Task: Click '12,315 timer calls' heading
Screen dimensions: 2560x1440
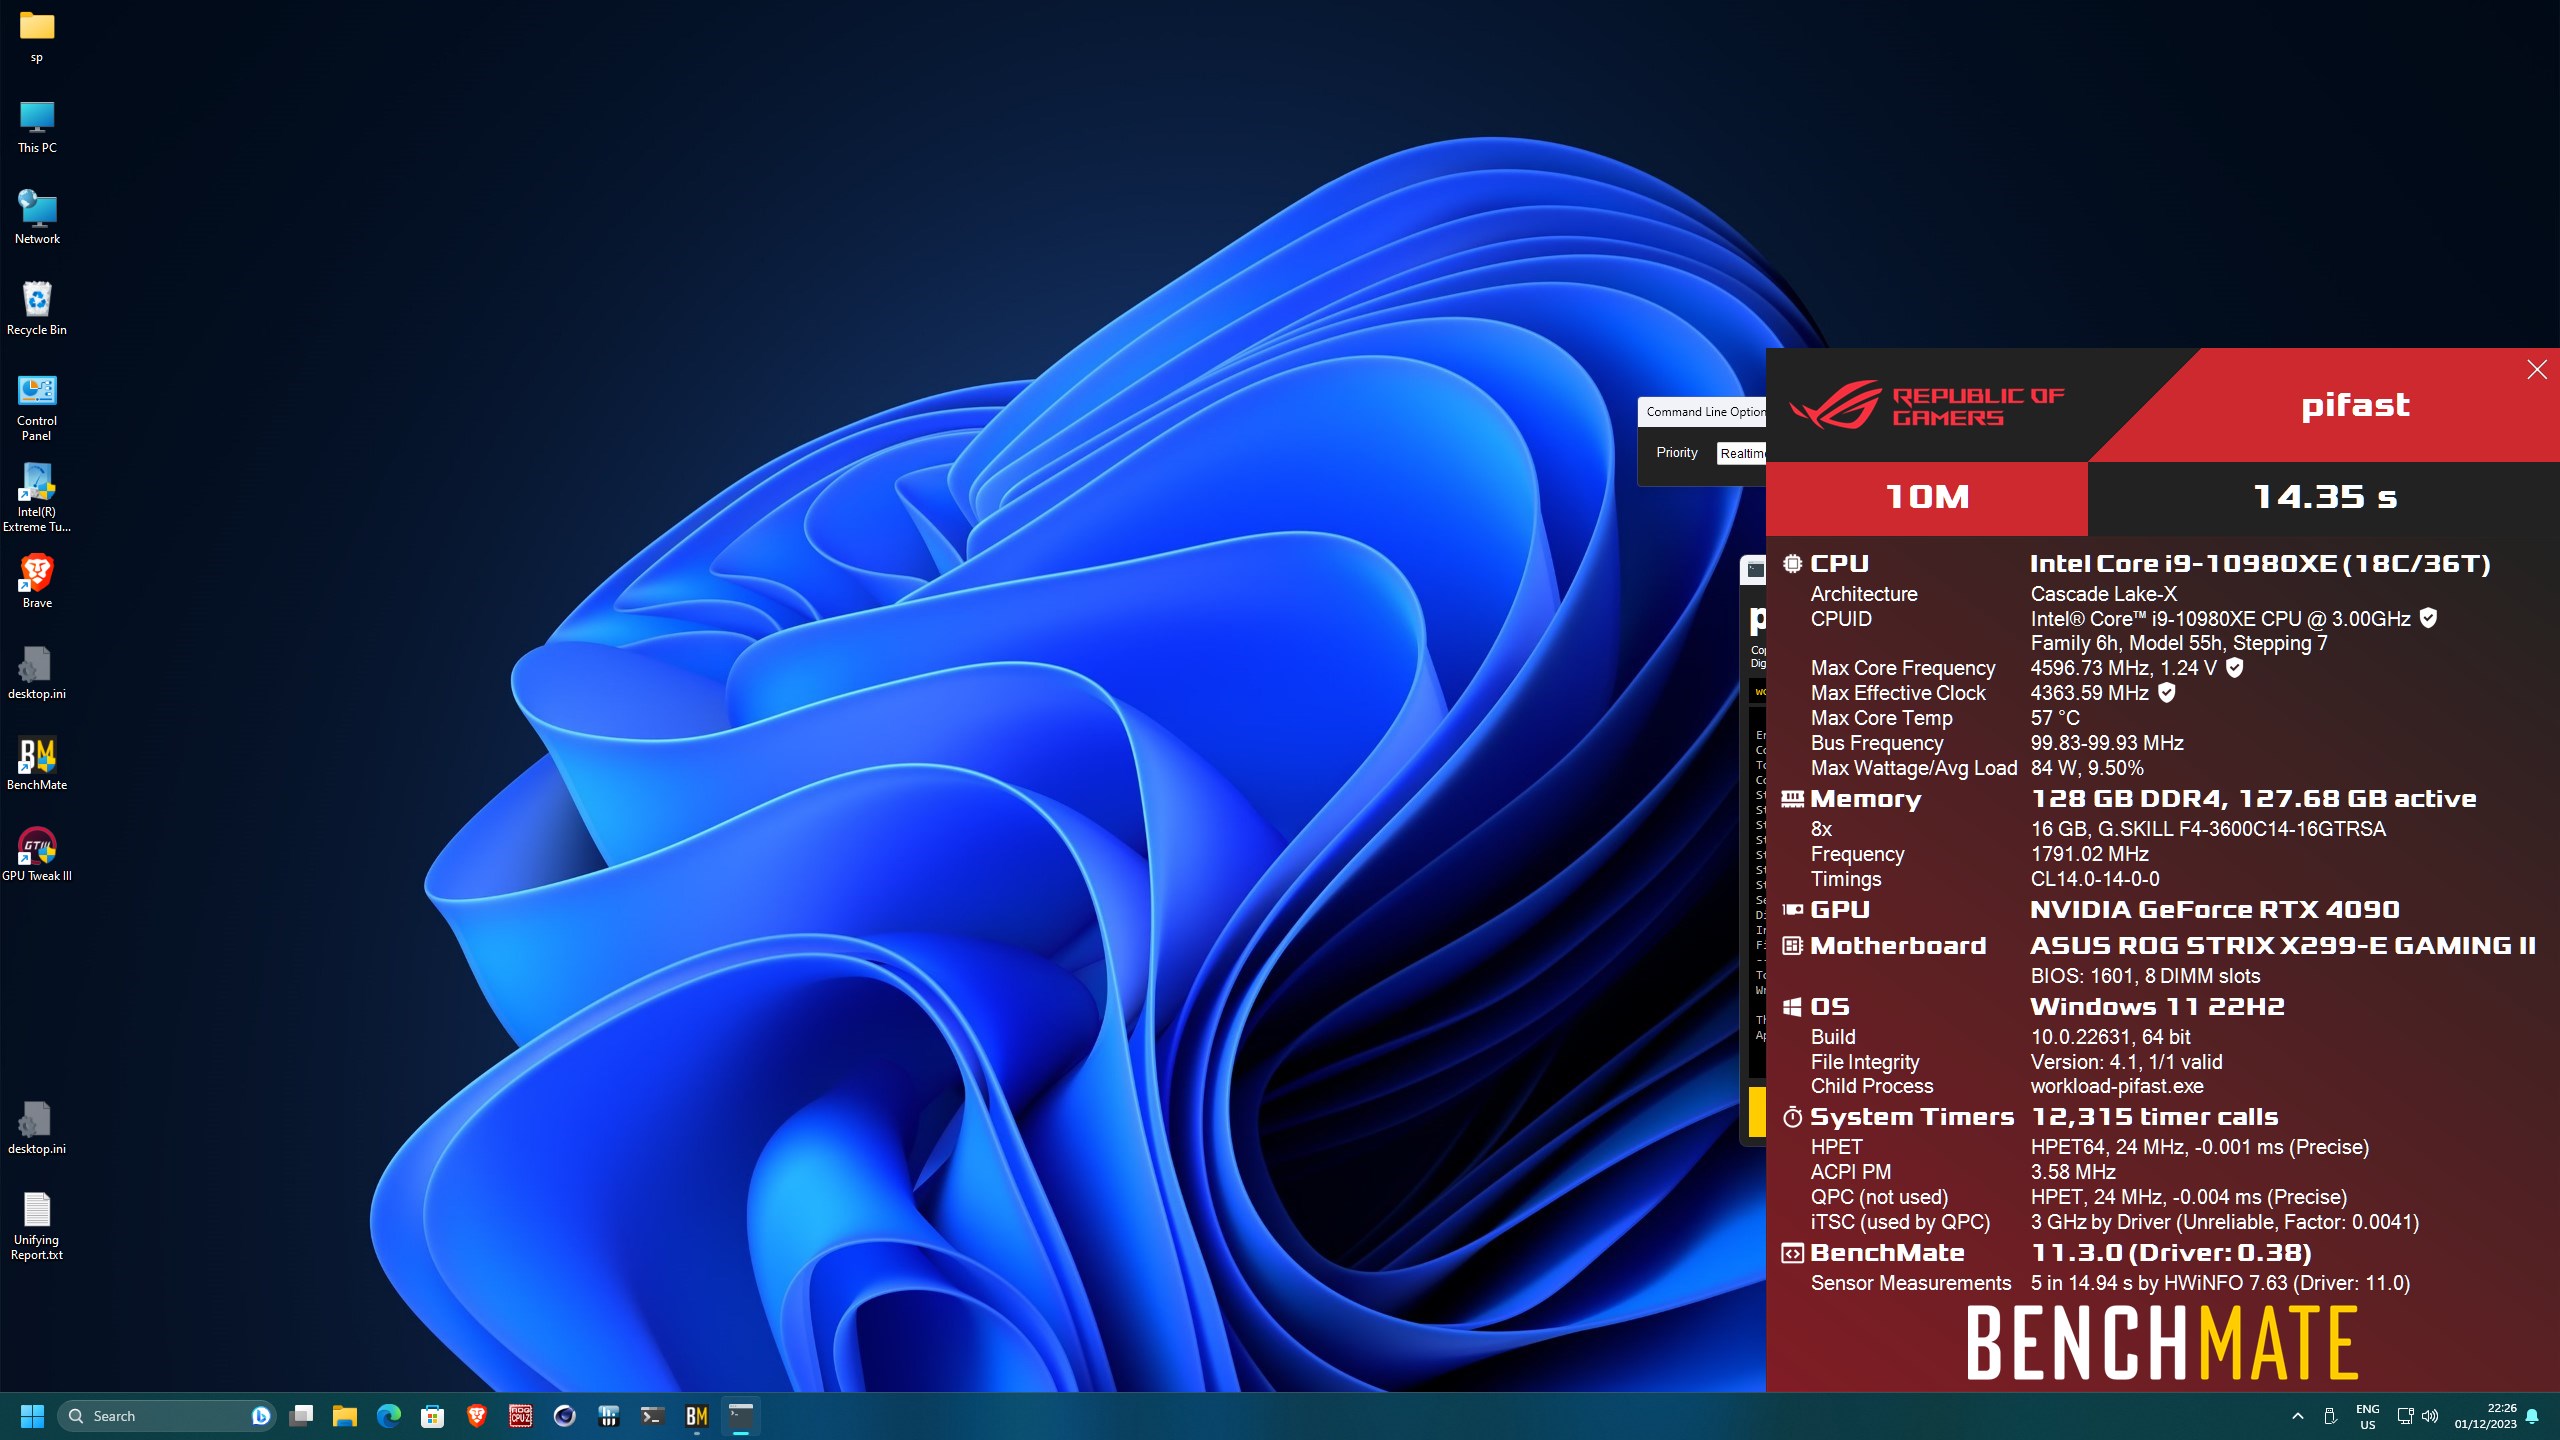Action: point(2155,1117)
